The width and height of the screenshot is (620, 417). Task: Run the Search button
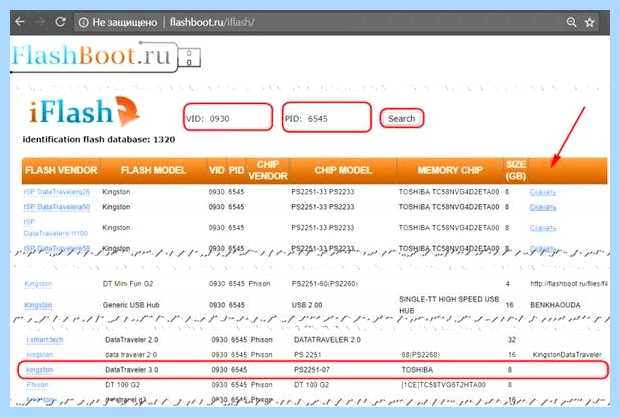tap(402, 118)
